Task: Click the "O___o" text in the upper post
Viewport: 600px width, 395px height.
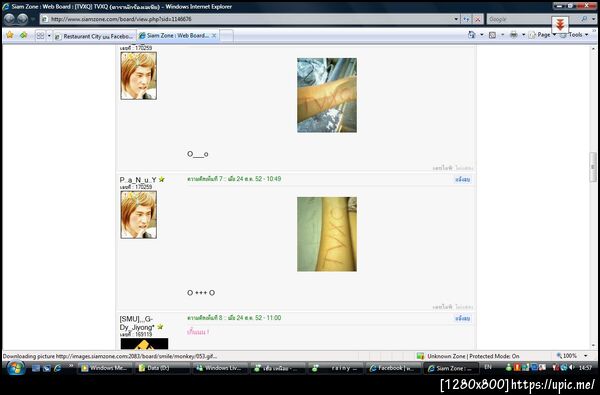Action: (x=198, y=154)
